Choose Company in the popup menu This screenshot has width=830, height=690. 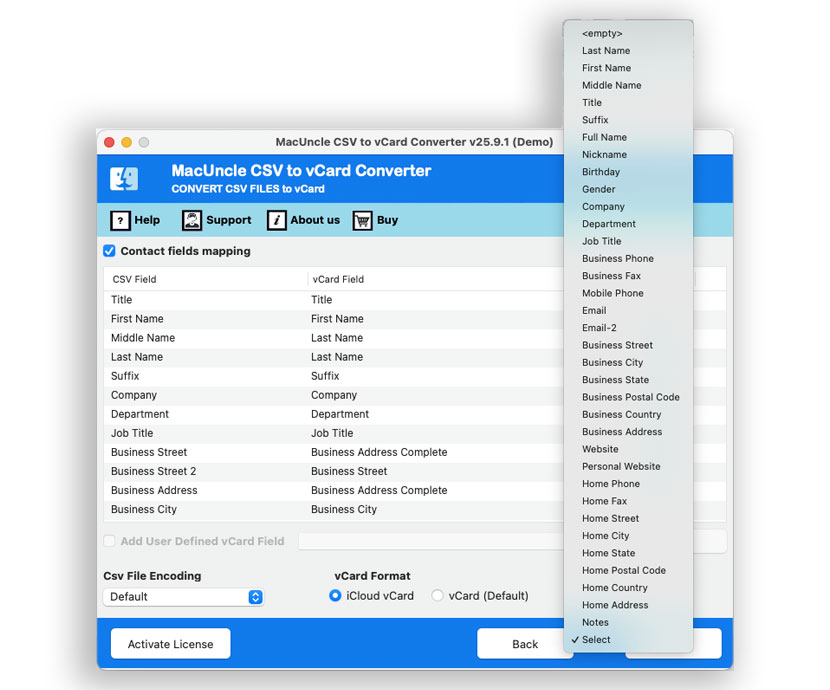tap(628, 206)
